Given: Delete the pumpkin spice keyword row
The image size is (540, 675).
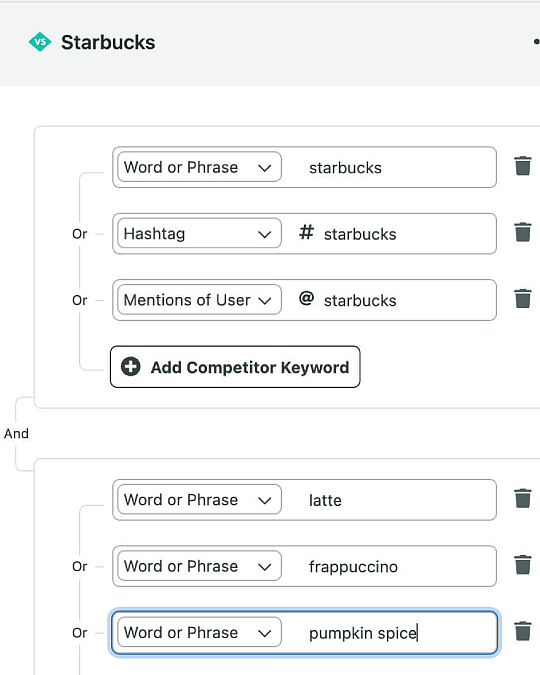Looking at the screenshot, I should 523,632.
